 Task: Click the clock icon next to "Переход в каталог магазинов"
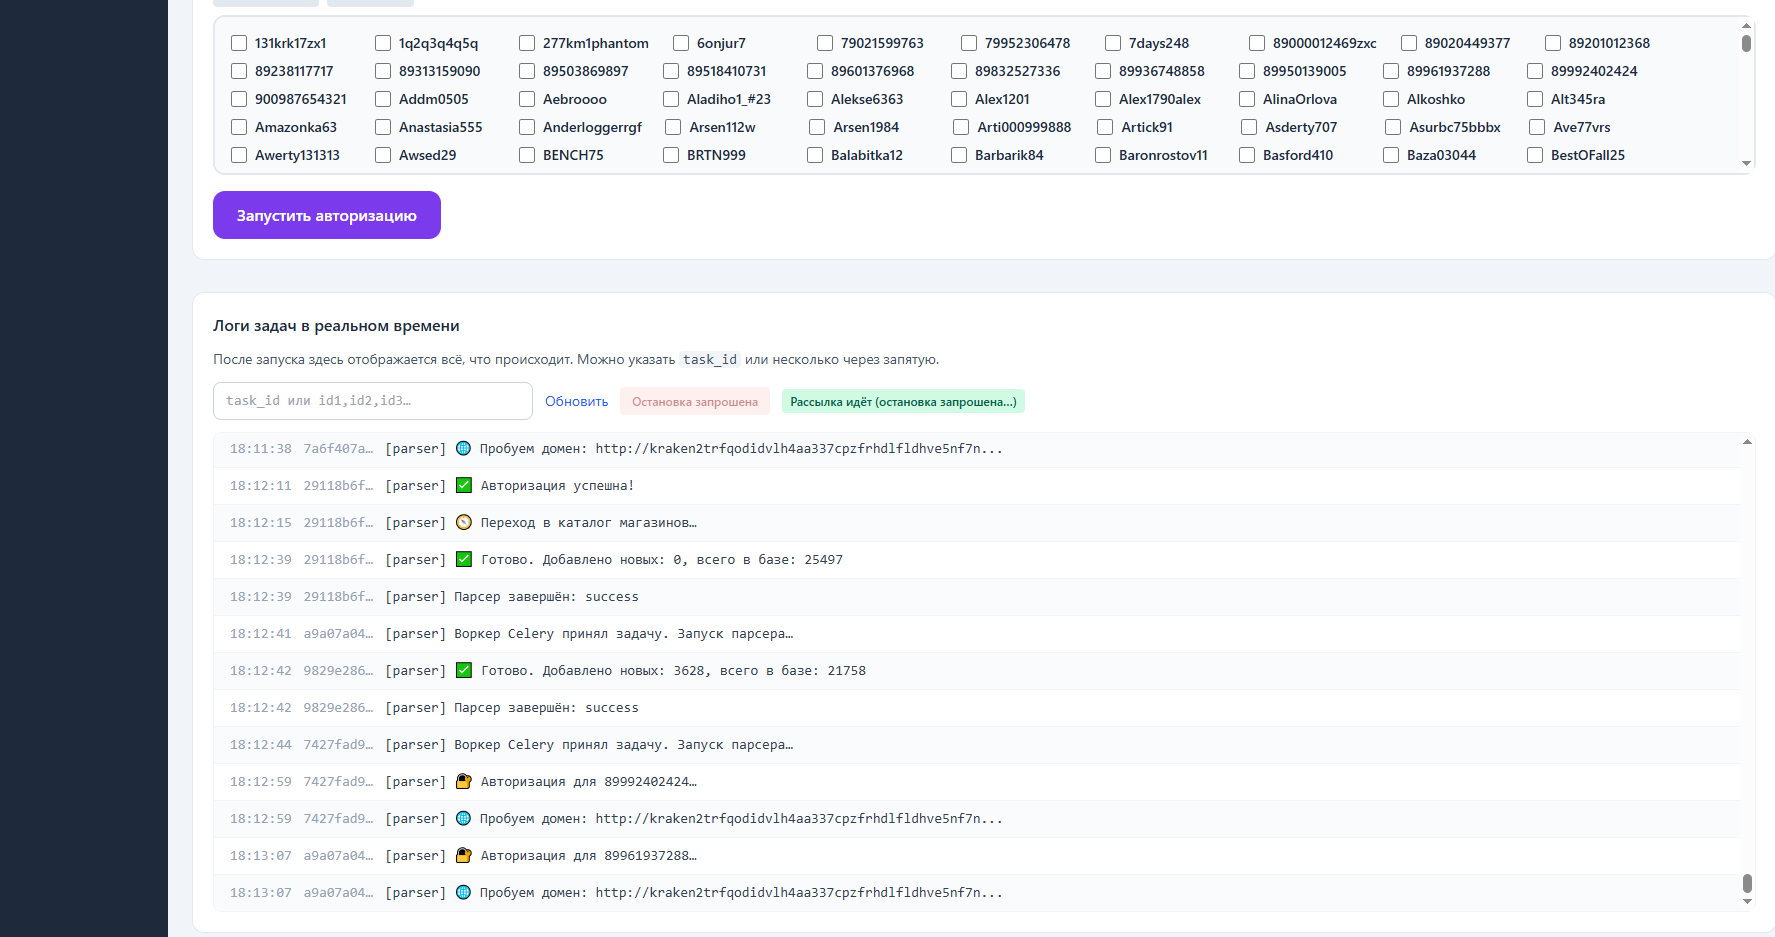[464, 522]
